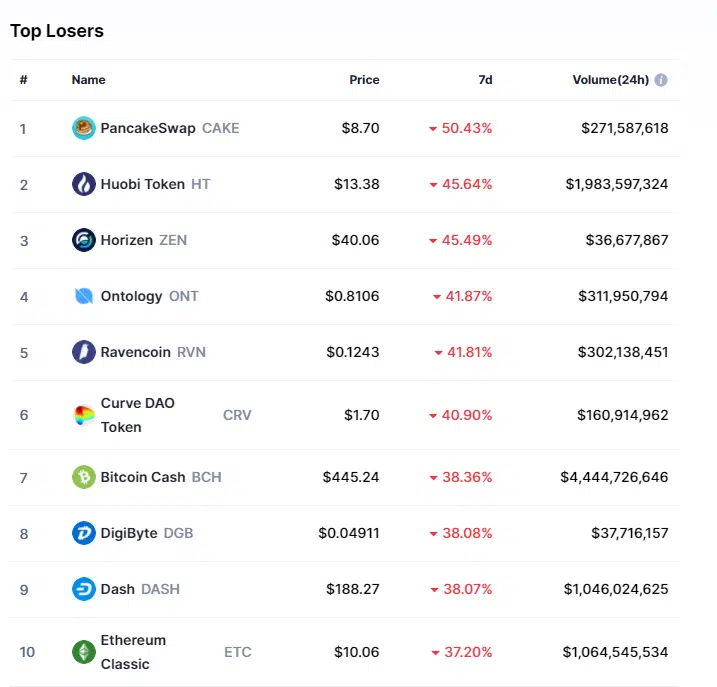Click the Dash coin logo icon

pyautogui.click(x=84, y=589)
